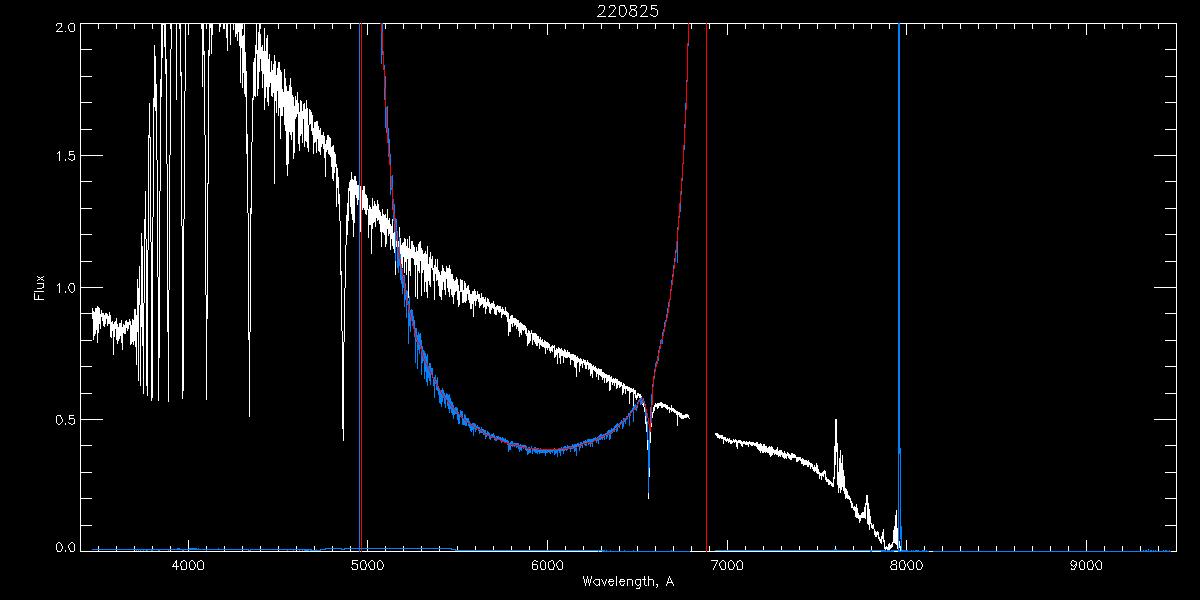Click the 4000 x-axis tick label

188,566
